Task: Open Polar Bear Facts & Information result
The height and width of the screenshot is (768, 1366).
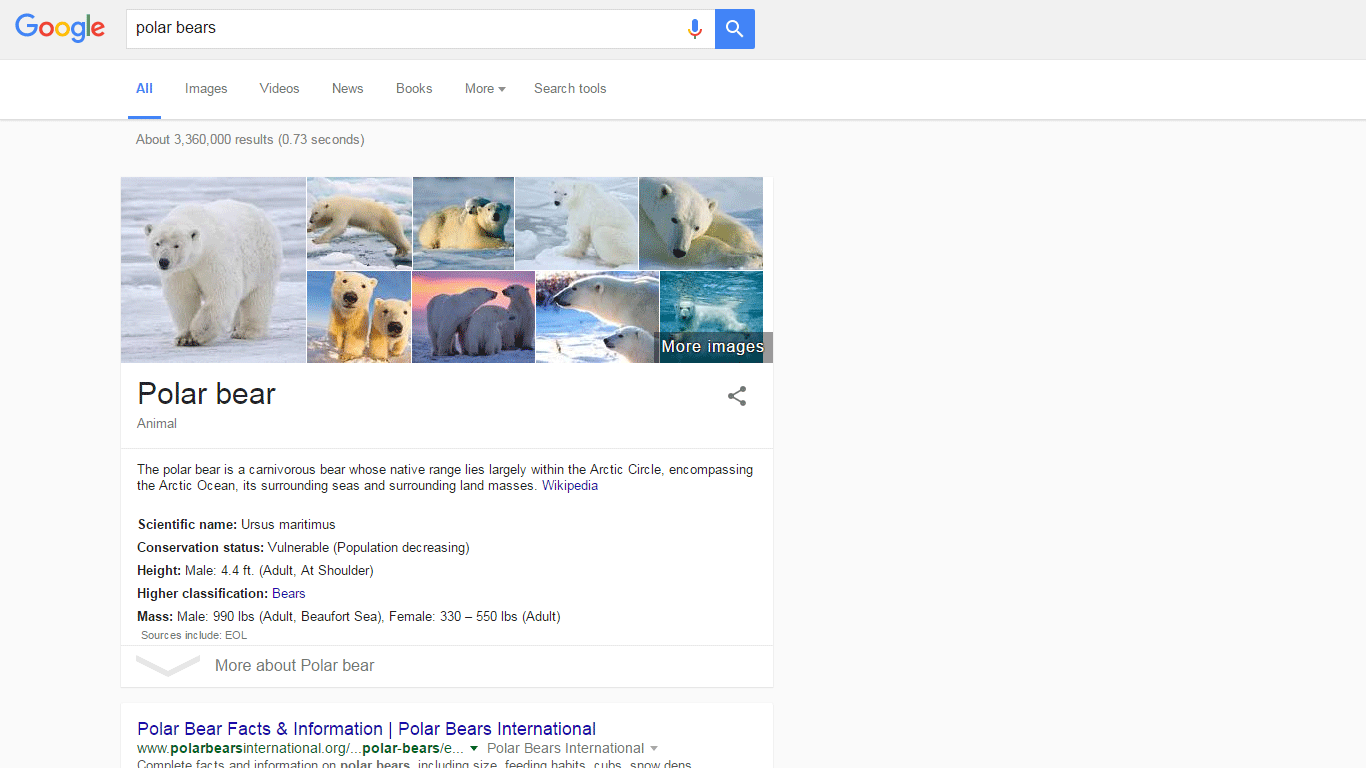Action: (366, 729)
